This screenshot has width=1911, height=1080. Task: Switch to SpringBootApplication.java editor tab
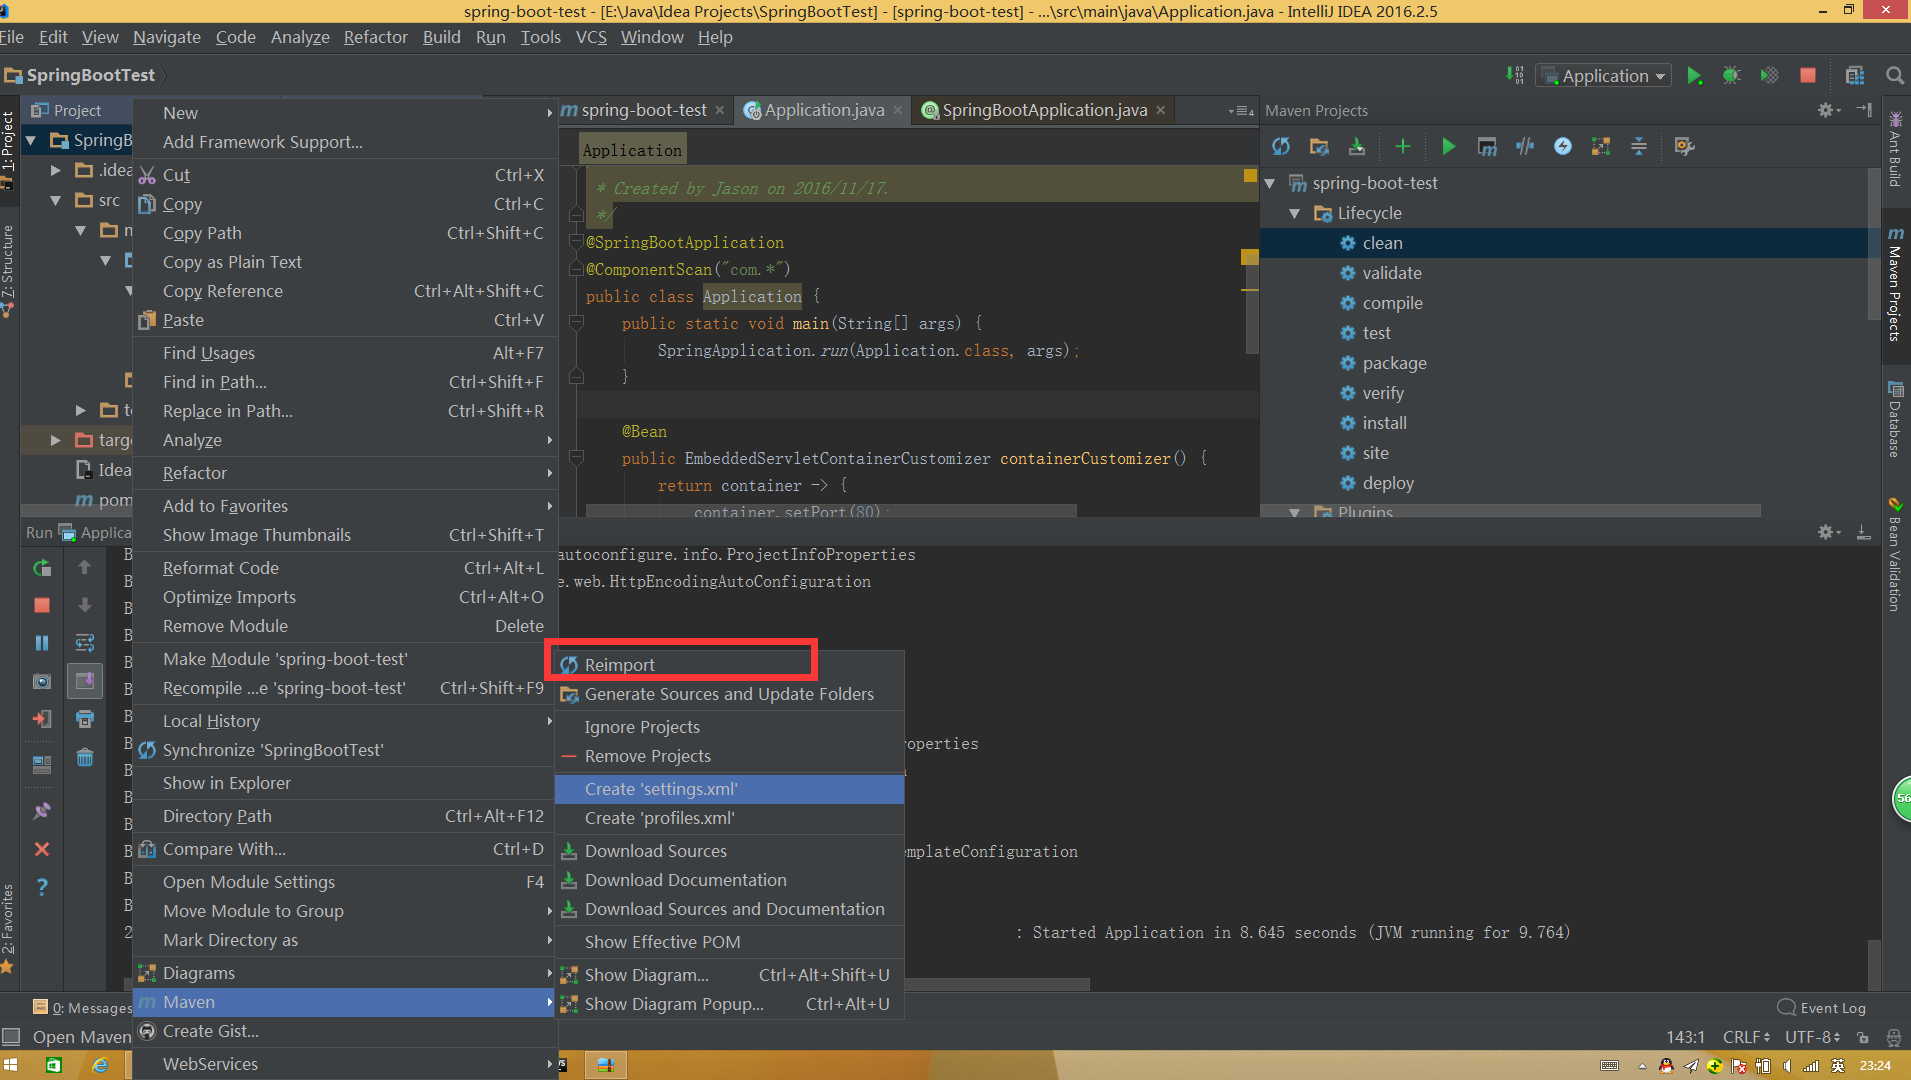1043,110
